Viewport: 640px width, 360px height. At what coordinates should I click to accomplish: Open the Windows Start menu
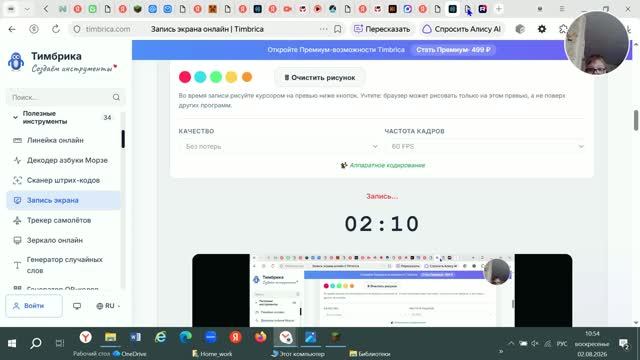coord(11,343)
